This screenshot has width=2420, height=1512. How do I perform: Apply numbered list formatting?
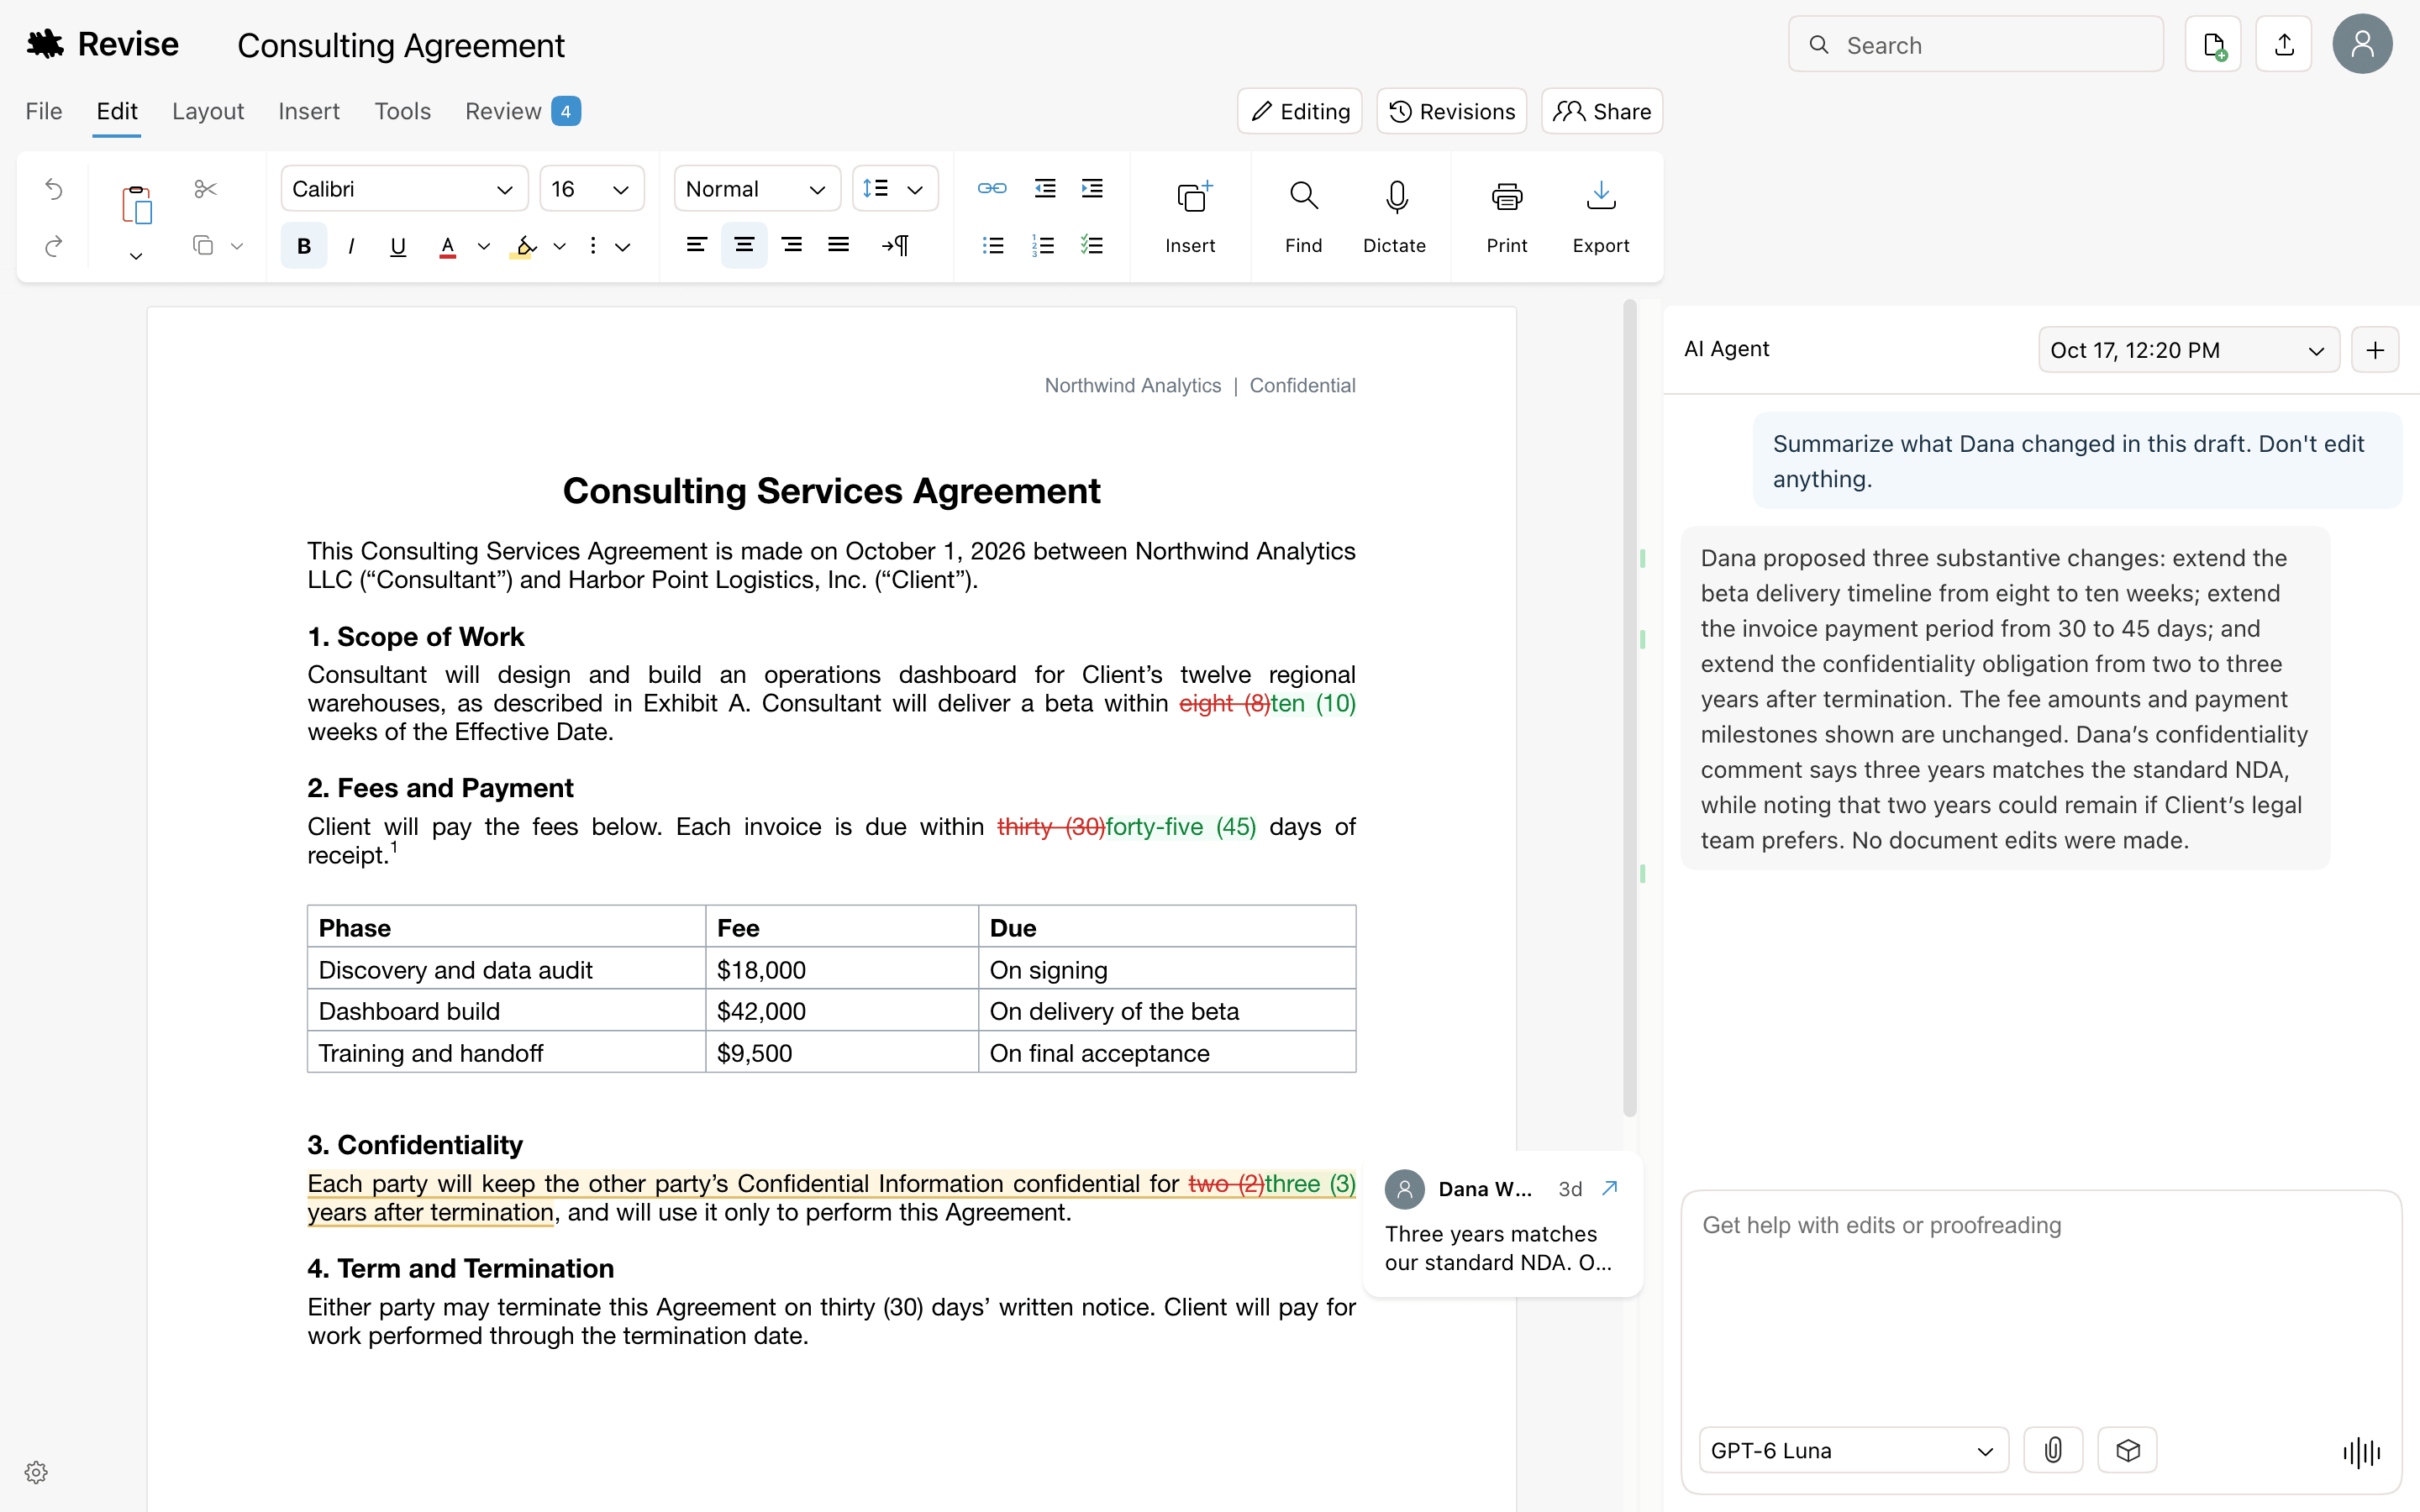[1043, 245]
